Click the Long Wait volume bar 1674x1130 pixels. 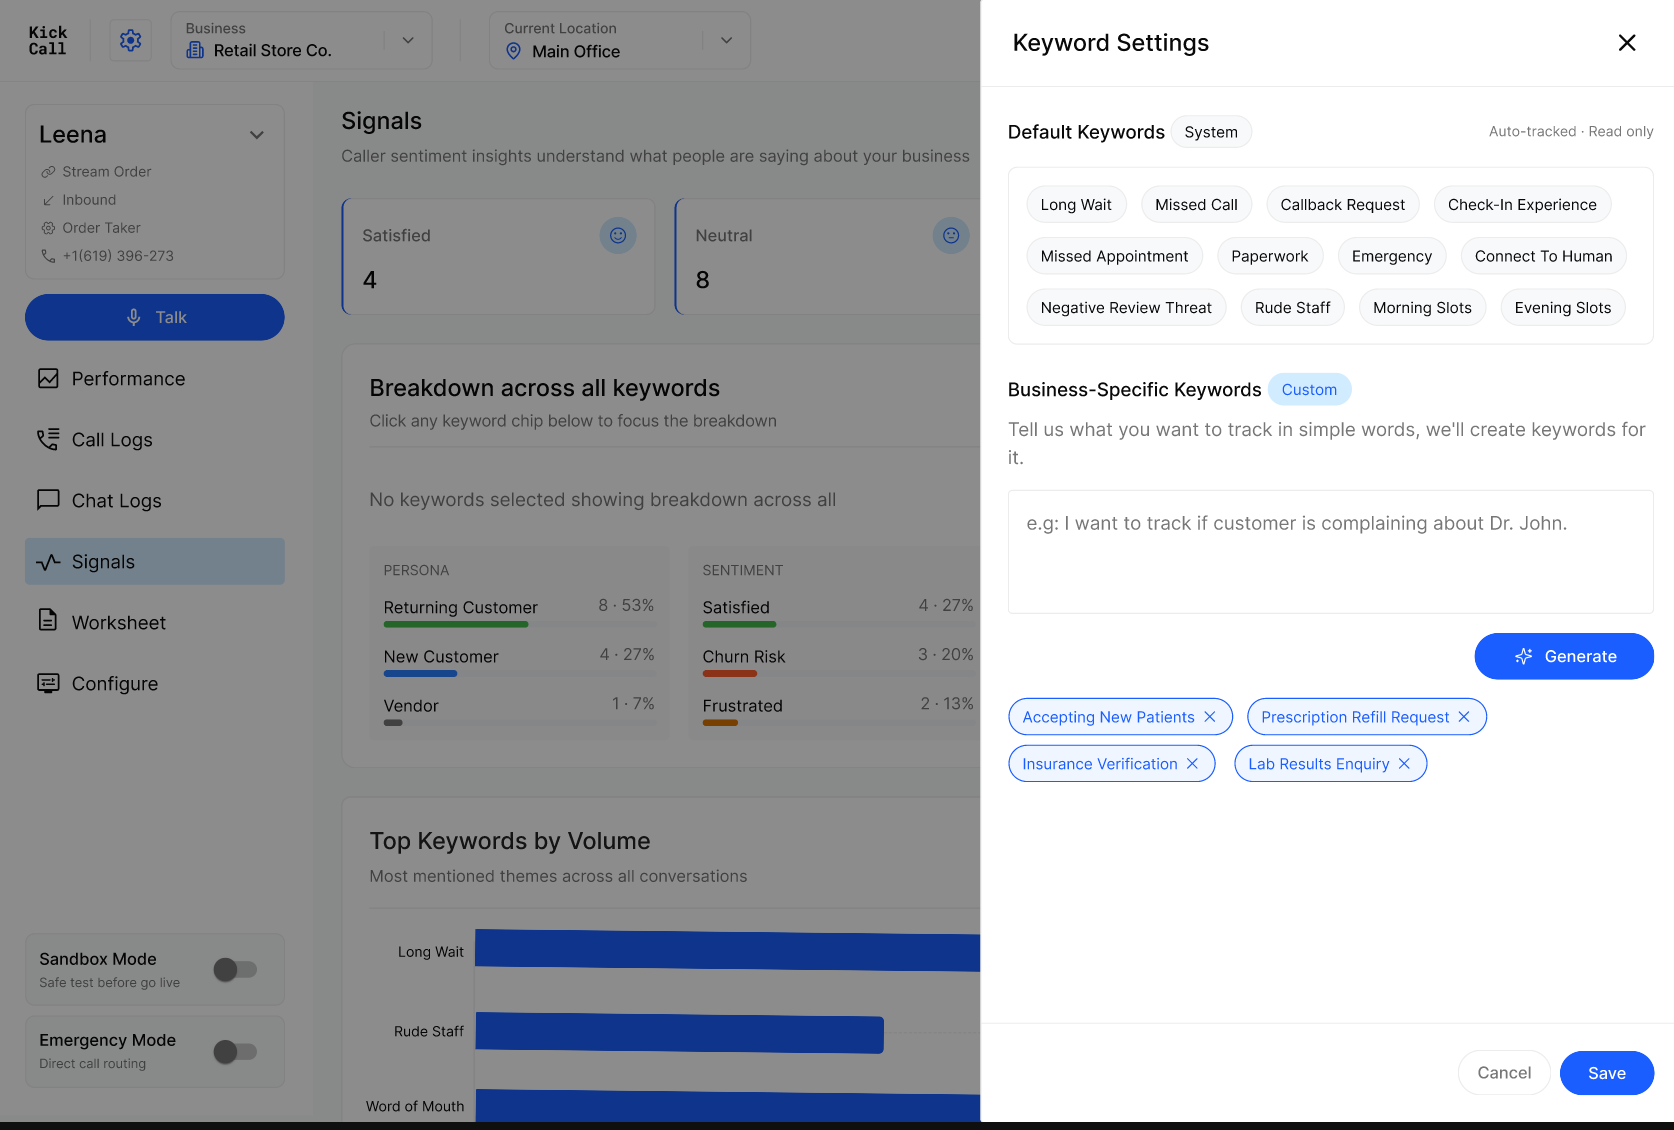728,951
